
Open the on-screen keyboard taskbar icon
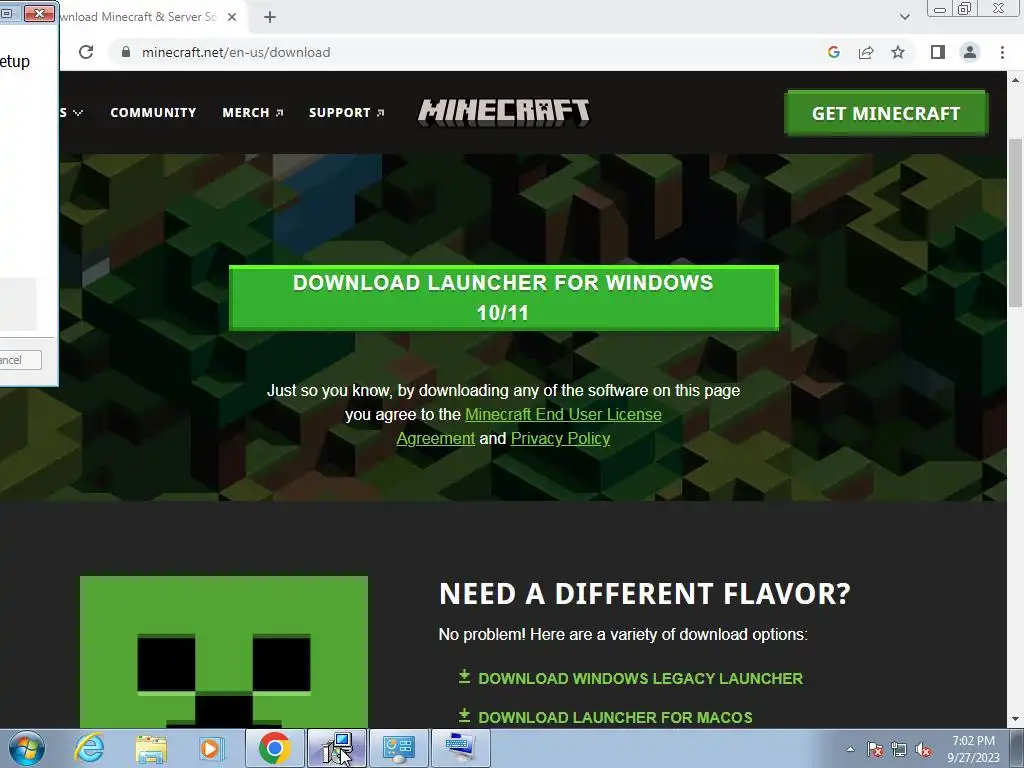tap(461, 748)
